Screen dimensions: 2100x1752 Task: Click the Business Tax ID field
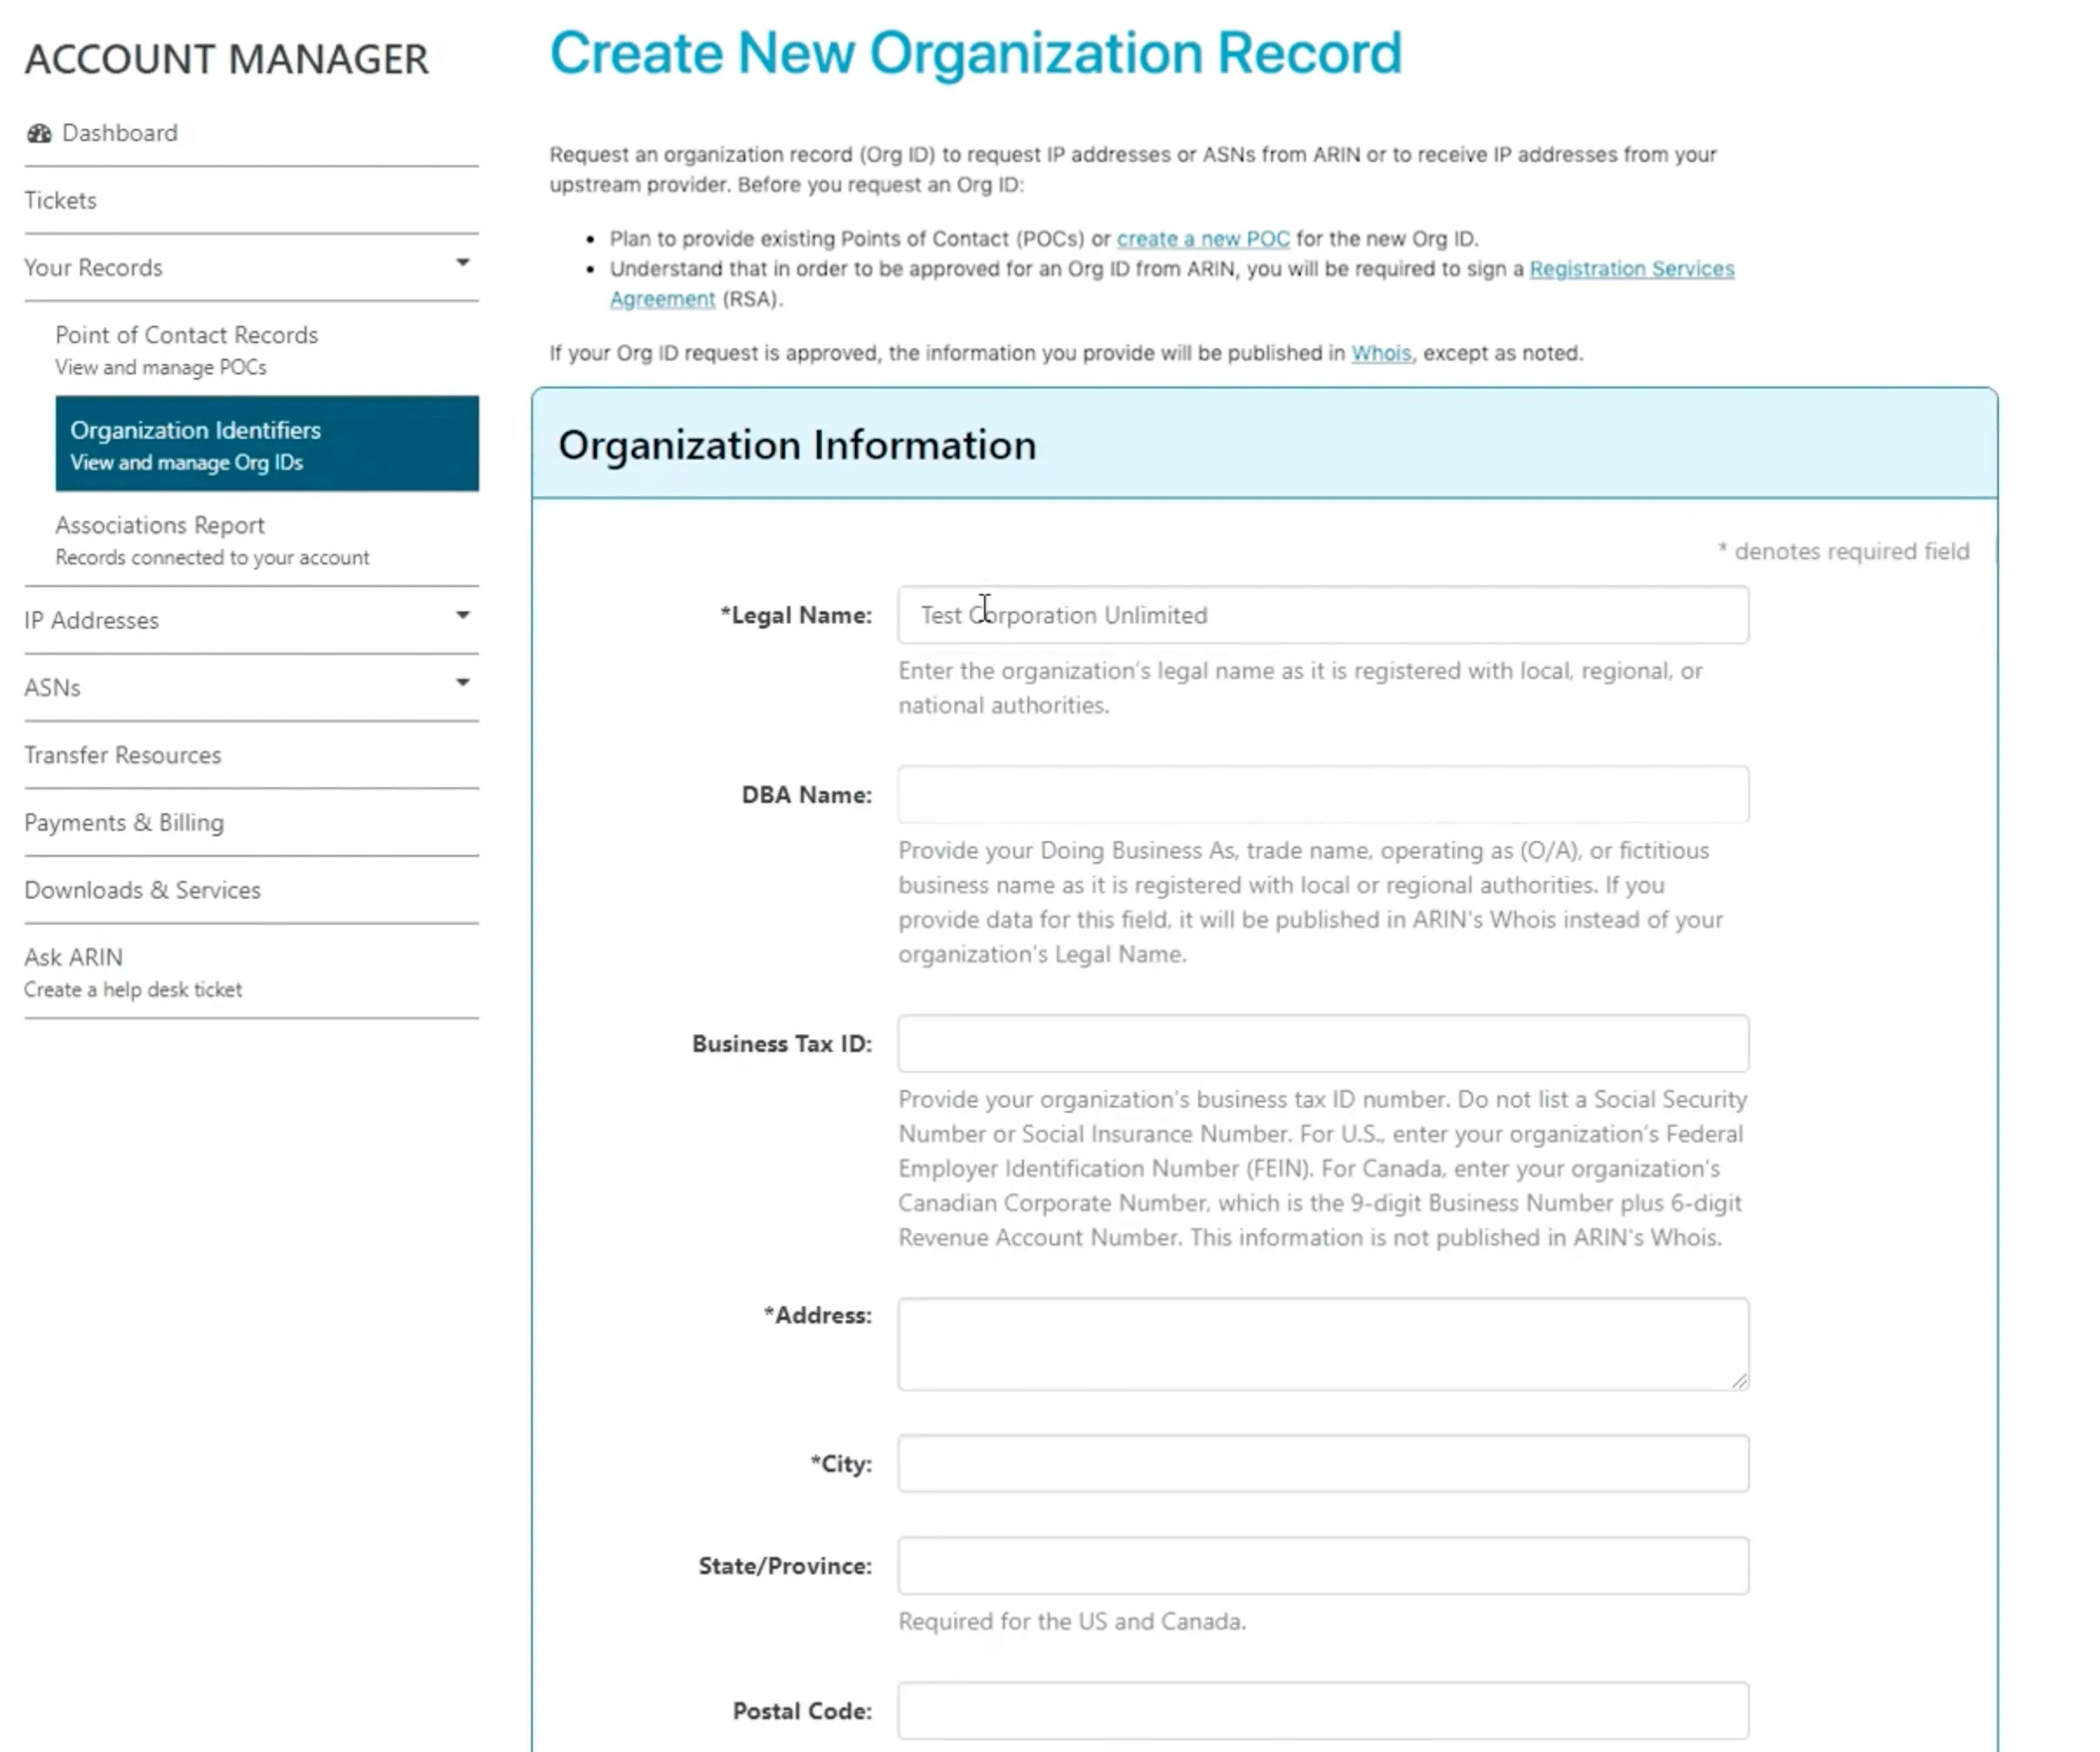point(1322,1043)
